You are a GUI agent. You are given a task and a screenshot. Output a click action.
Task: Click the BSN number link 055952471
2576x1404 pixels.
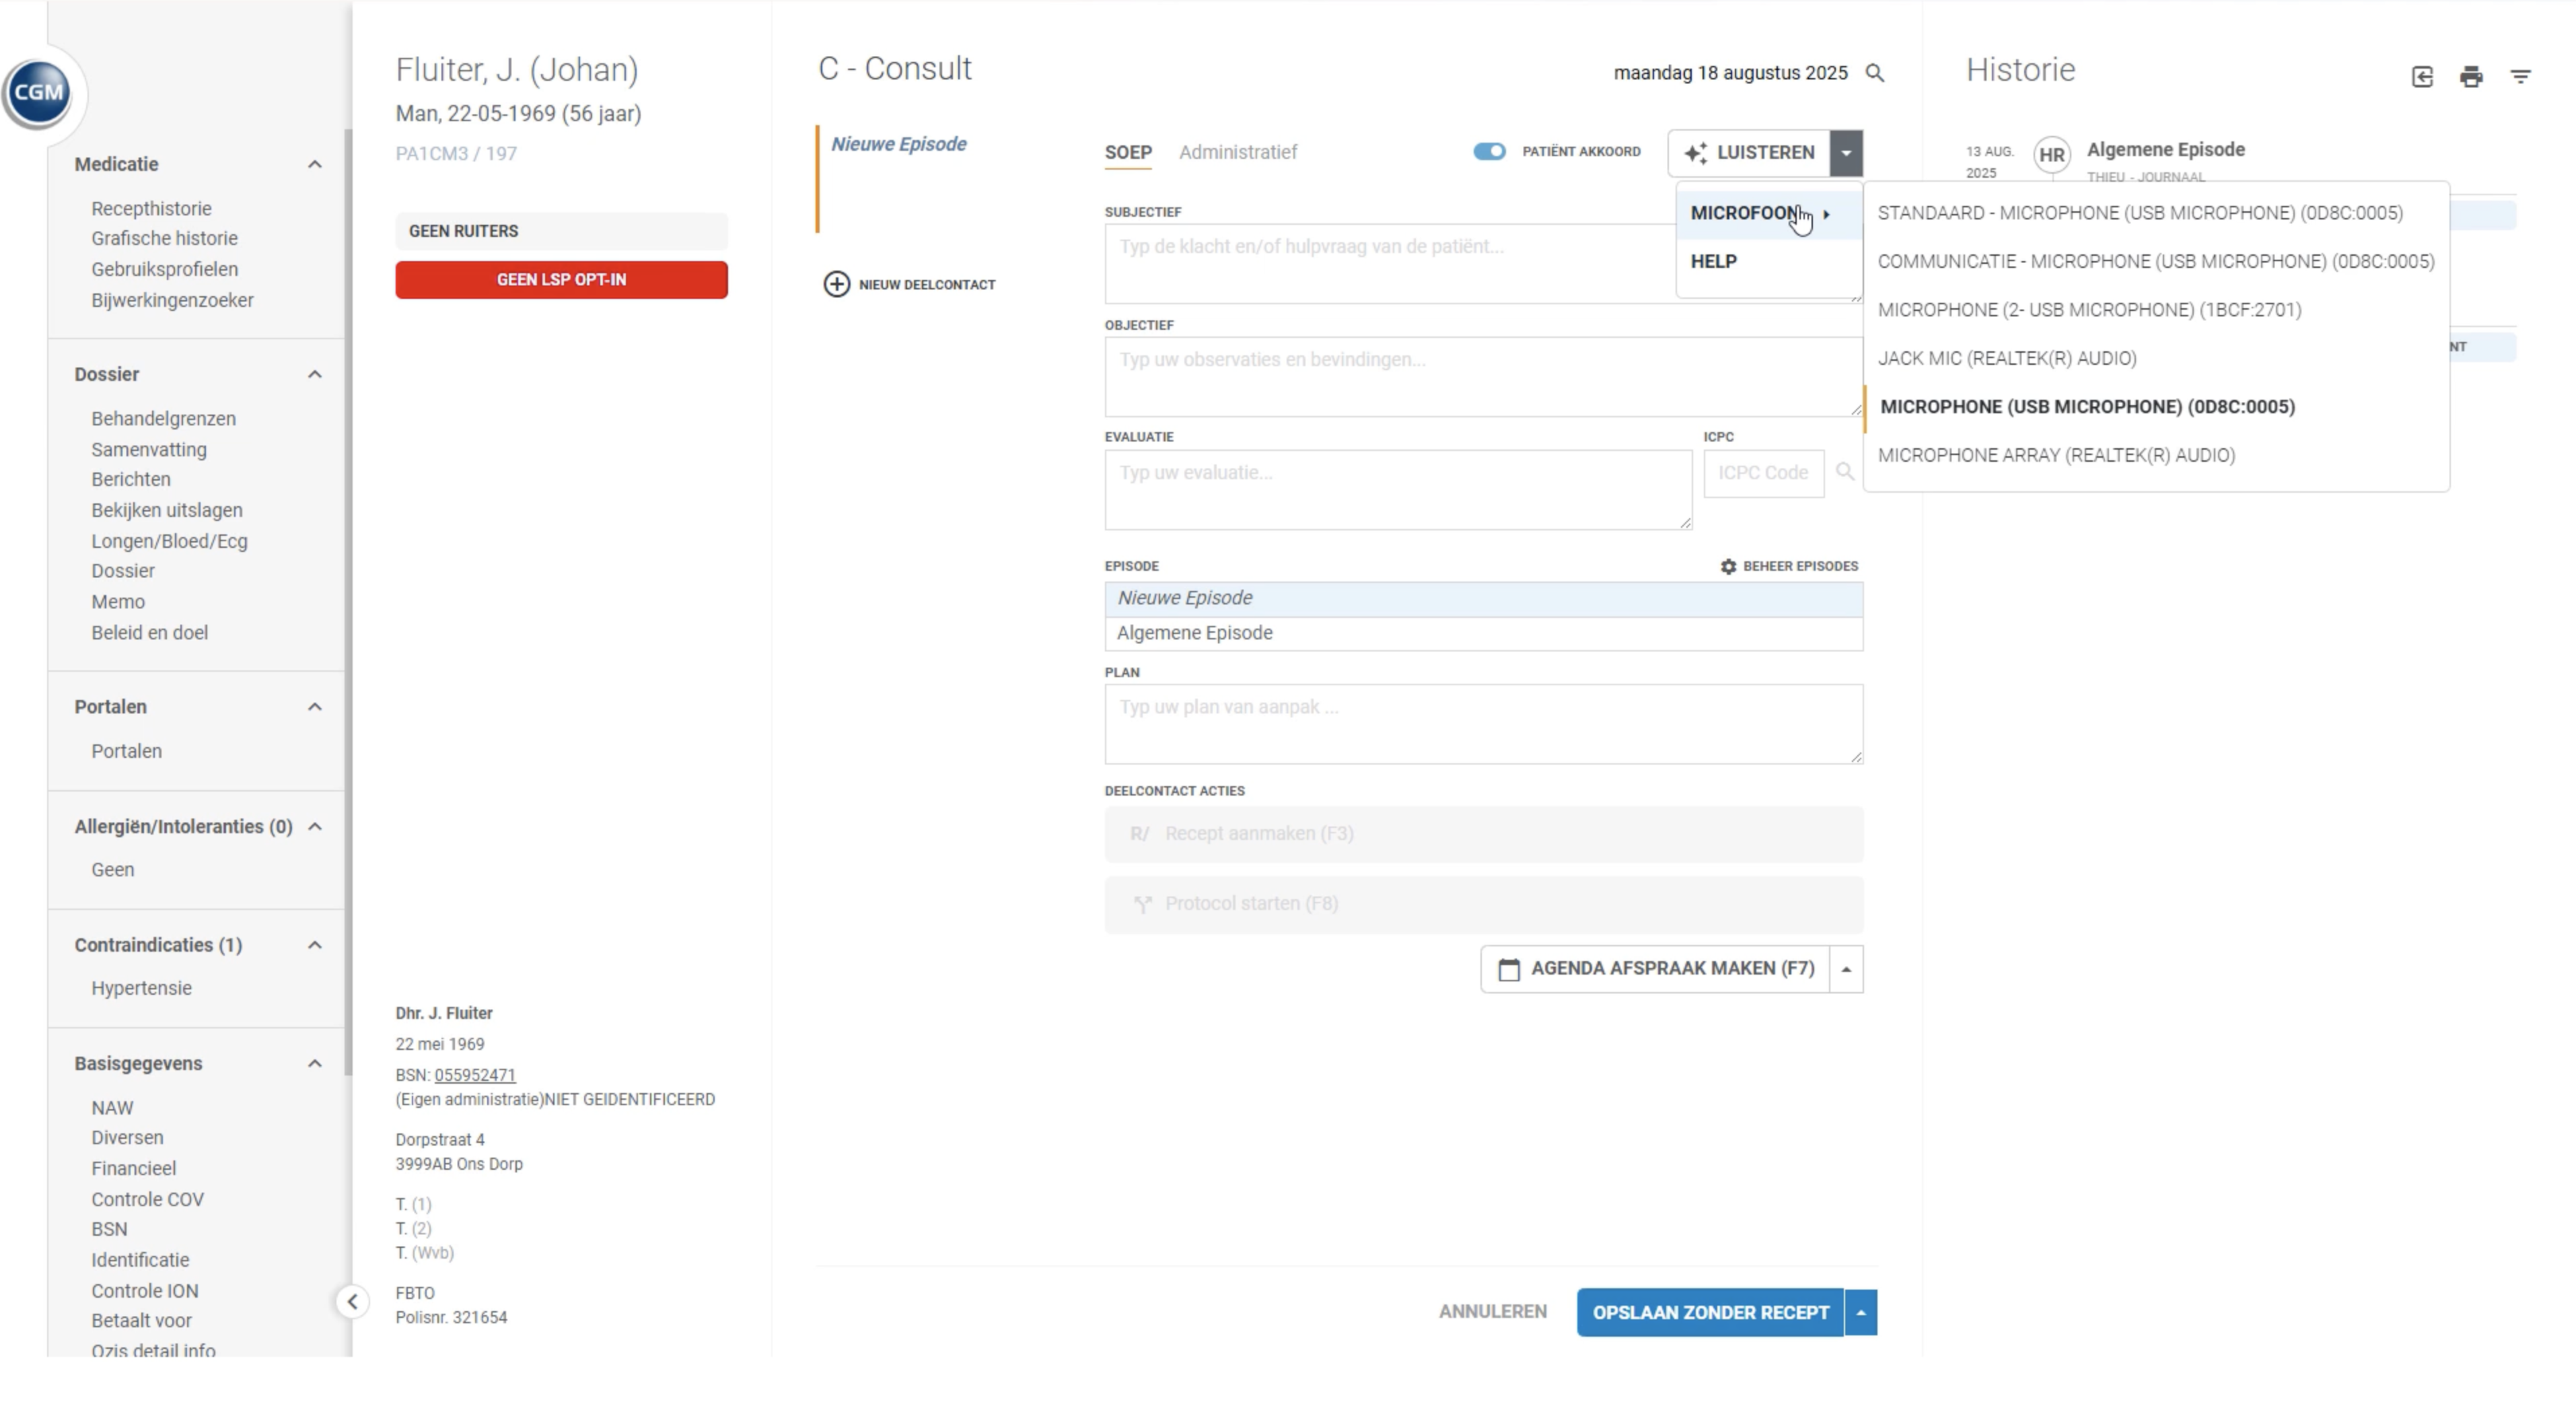475,1075
